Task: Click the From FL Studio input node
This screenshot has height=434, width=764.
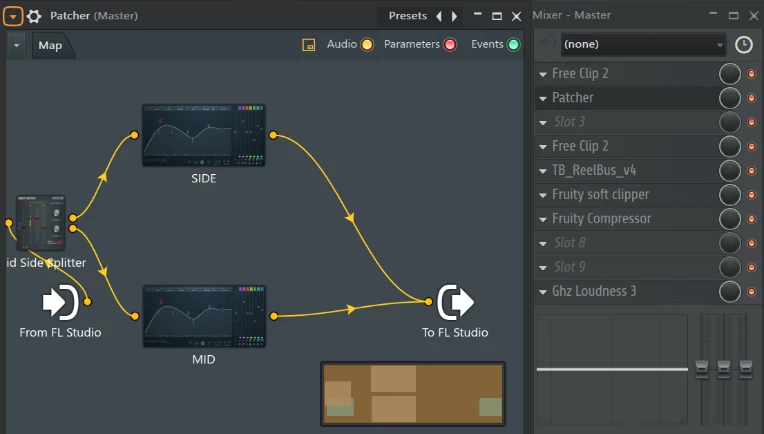Action: tap(60, 301)
